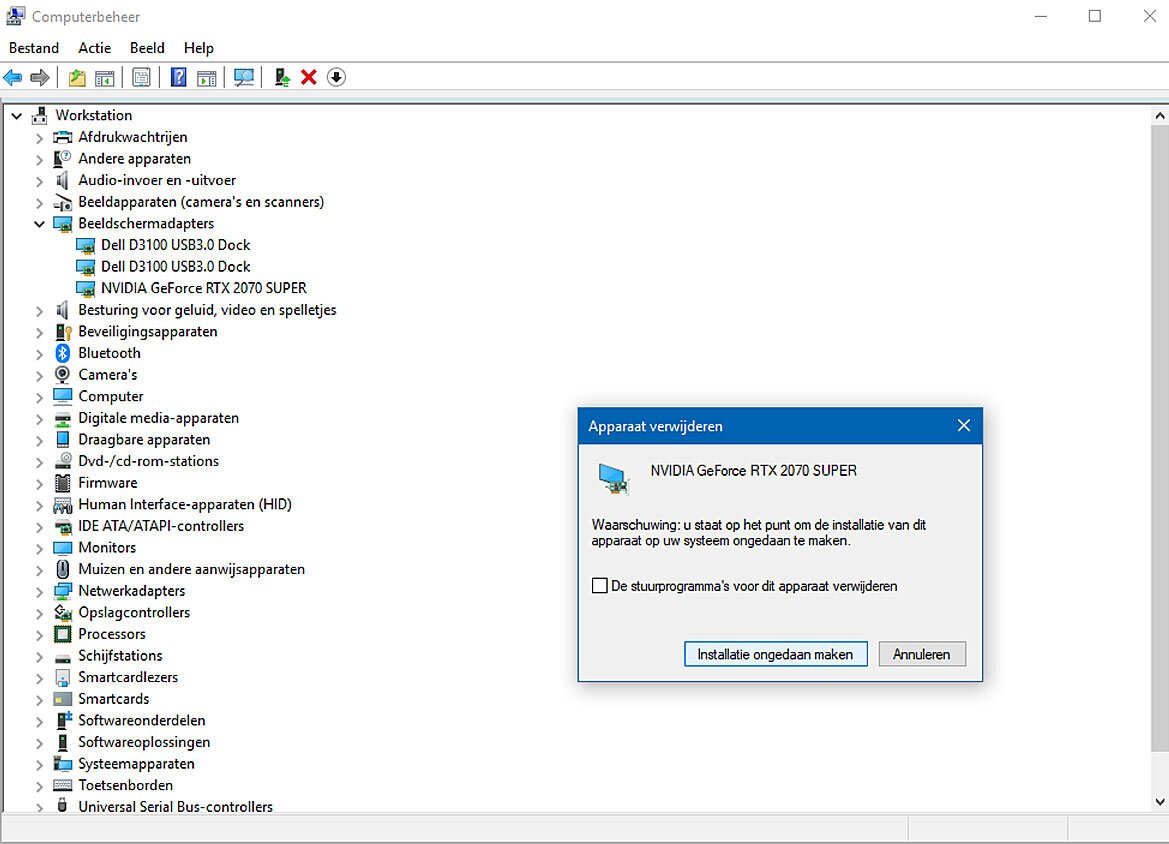
Task: Collapse the Workstation root node
Action: click(x=16, y=116)
